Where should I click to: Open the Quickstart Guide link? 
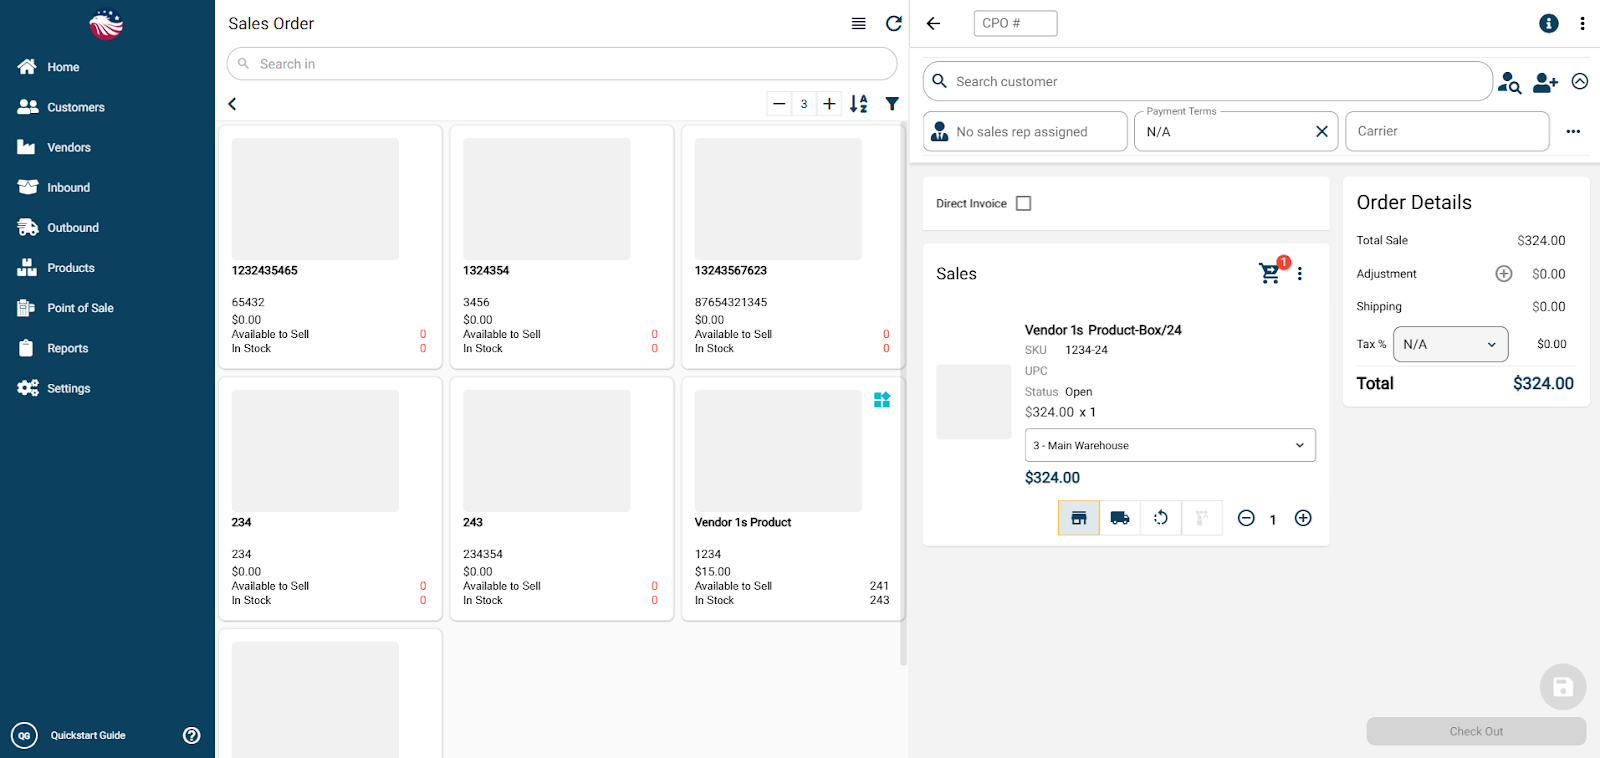(88, 735)
